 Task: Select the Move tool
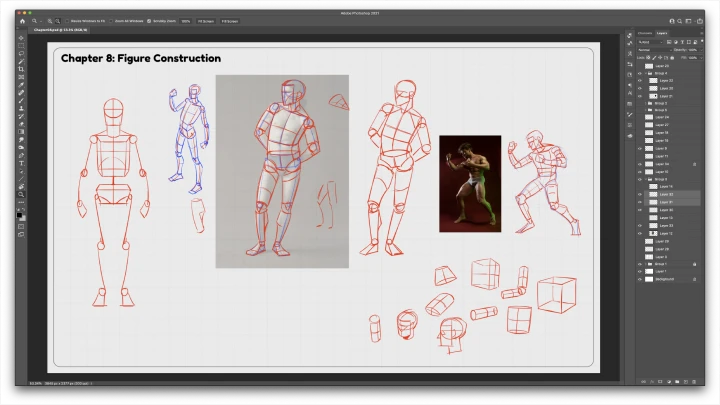(21, 37)
